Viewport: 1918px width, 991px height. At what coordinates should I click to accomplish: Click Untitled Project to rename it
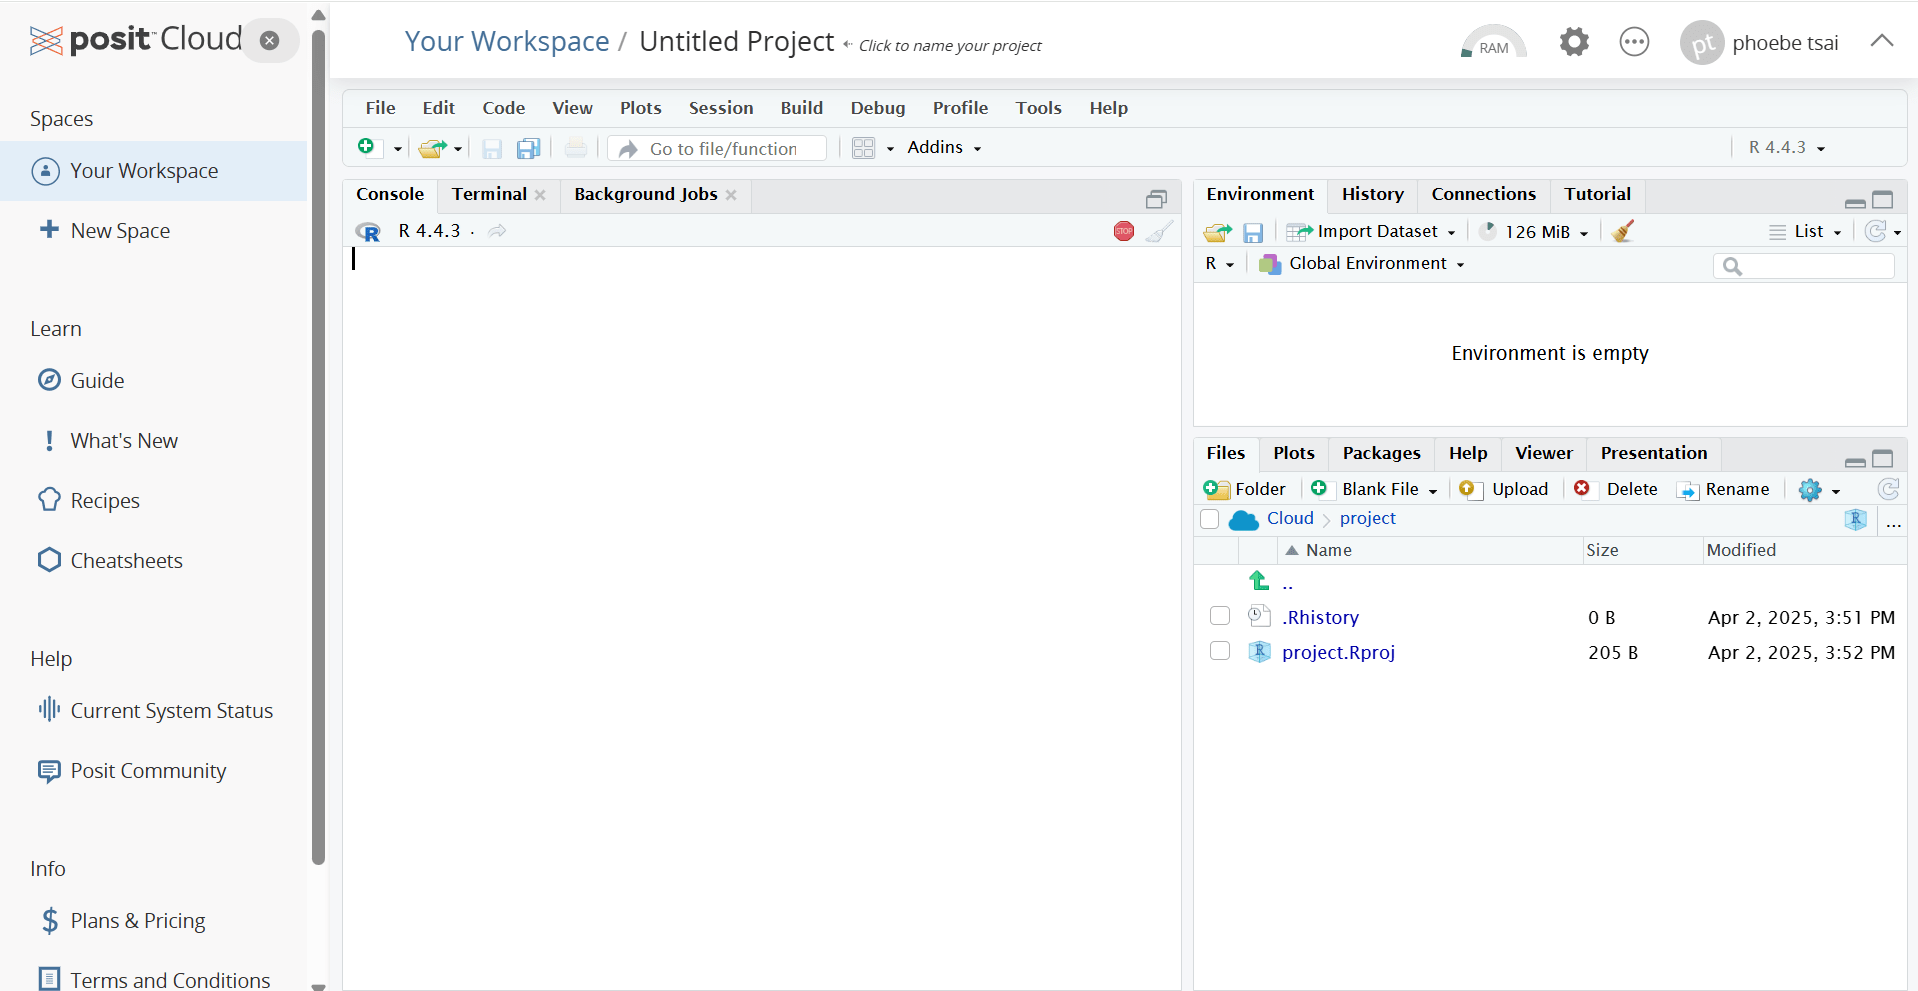[736, 41]
